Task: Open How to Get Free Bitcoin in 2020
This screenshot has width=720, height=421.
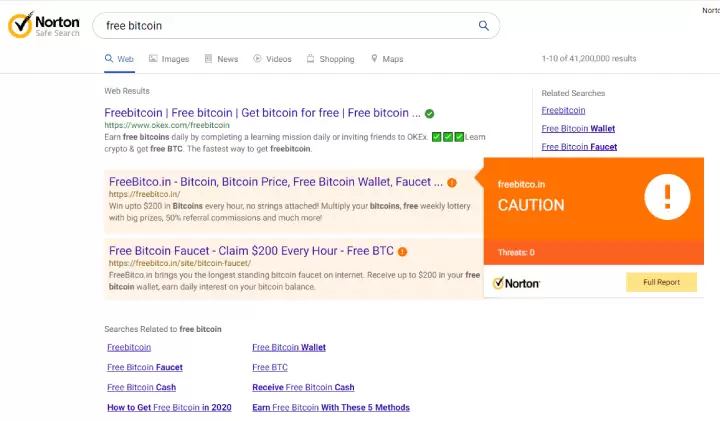Action: pos(169,408)
